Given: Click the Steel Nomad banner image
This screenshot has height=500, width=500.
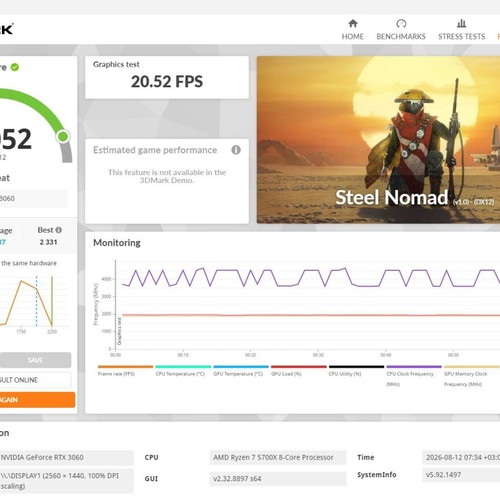Looking at the screenshot, I should (378, 140).
